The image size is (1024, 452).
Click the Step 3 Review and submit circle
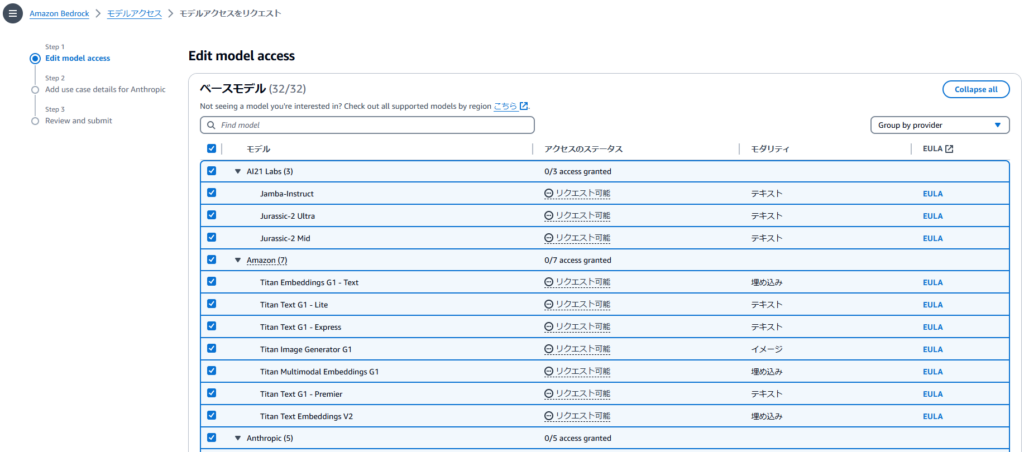pyautogui.click(x=35, y=121)
